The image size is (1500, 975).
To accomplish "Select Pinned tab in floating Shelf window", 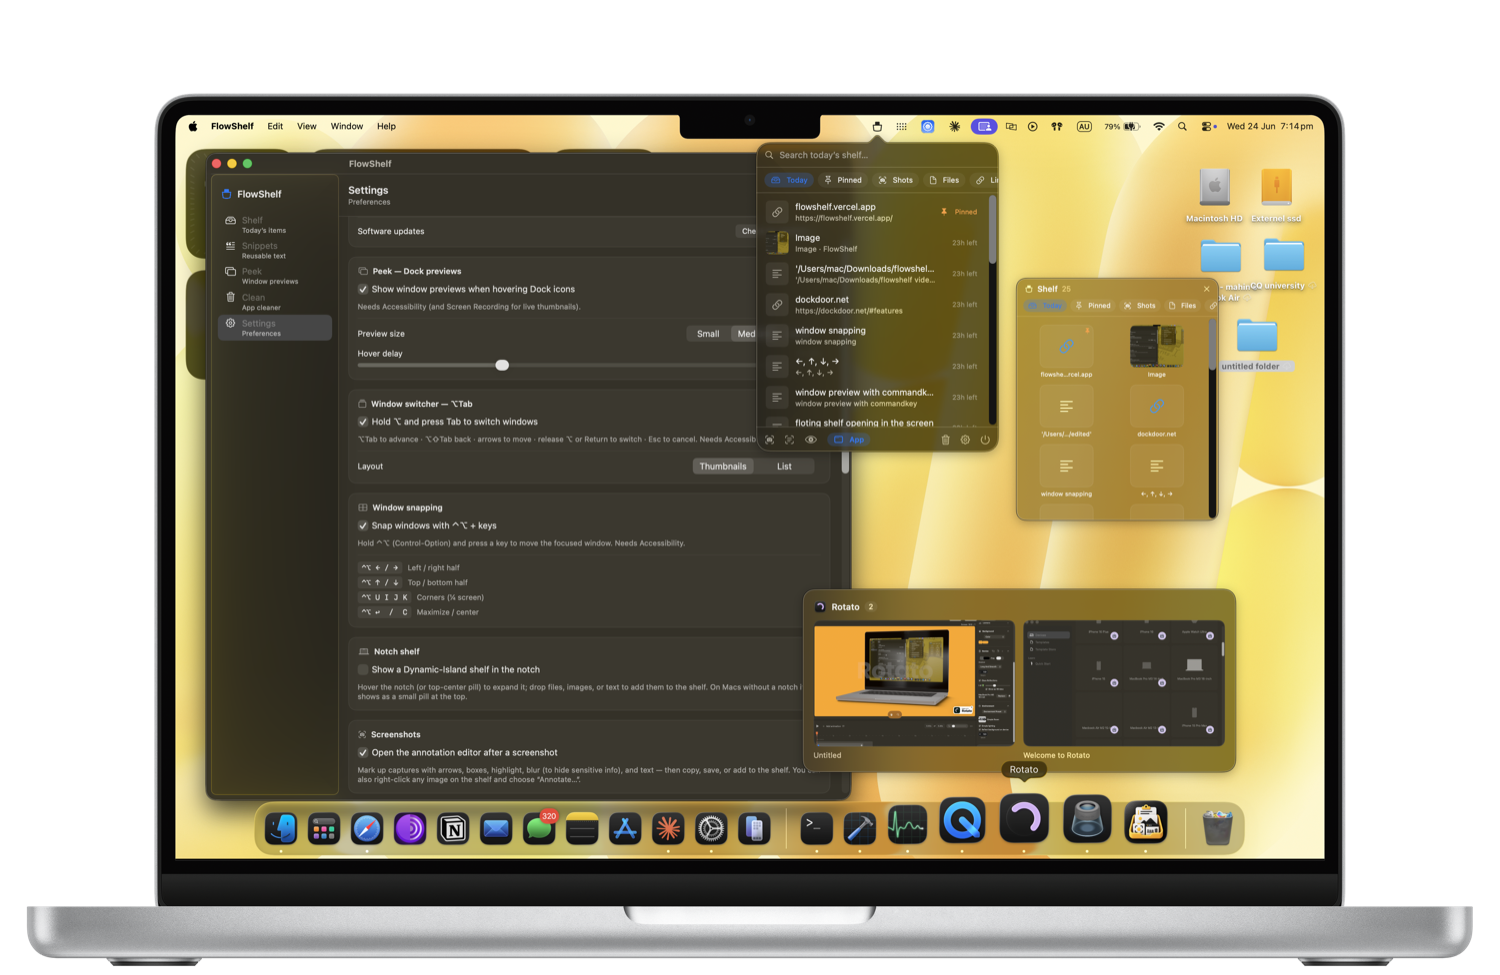I will tap(1093, 306).
